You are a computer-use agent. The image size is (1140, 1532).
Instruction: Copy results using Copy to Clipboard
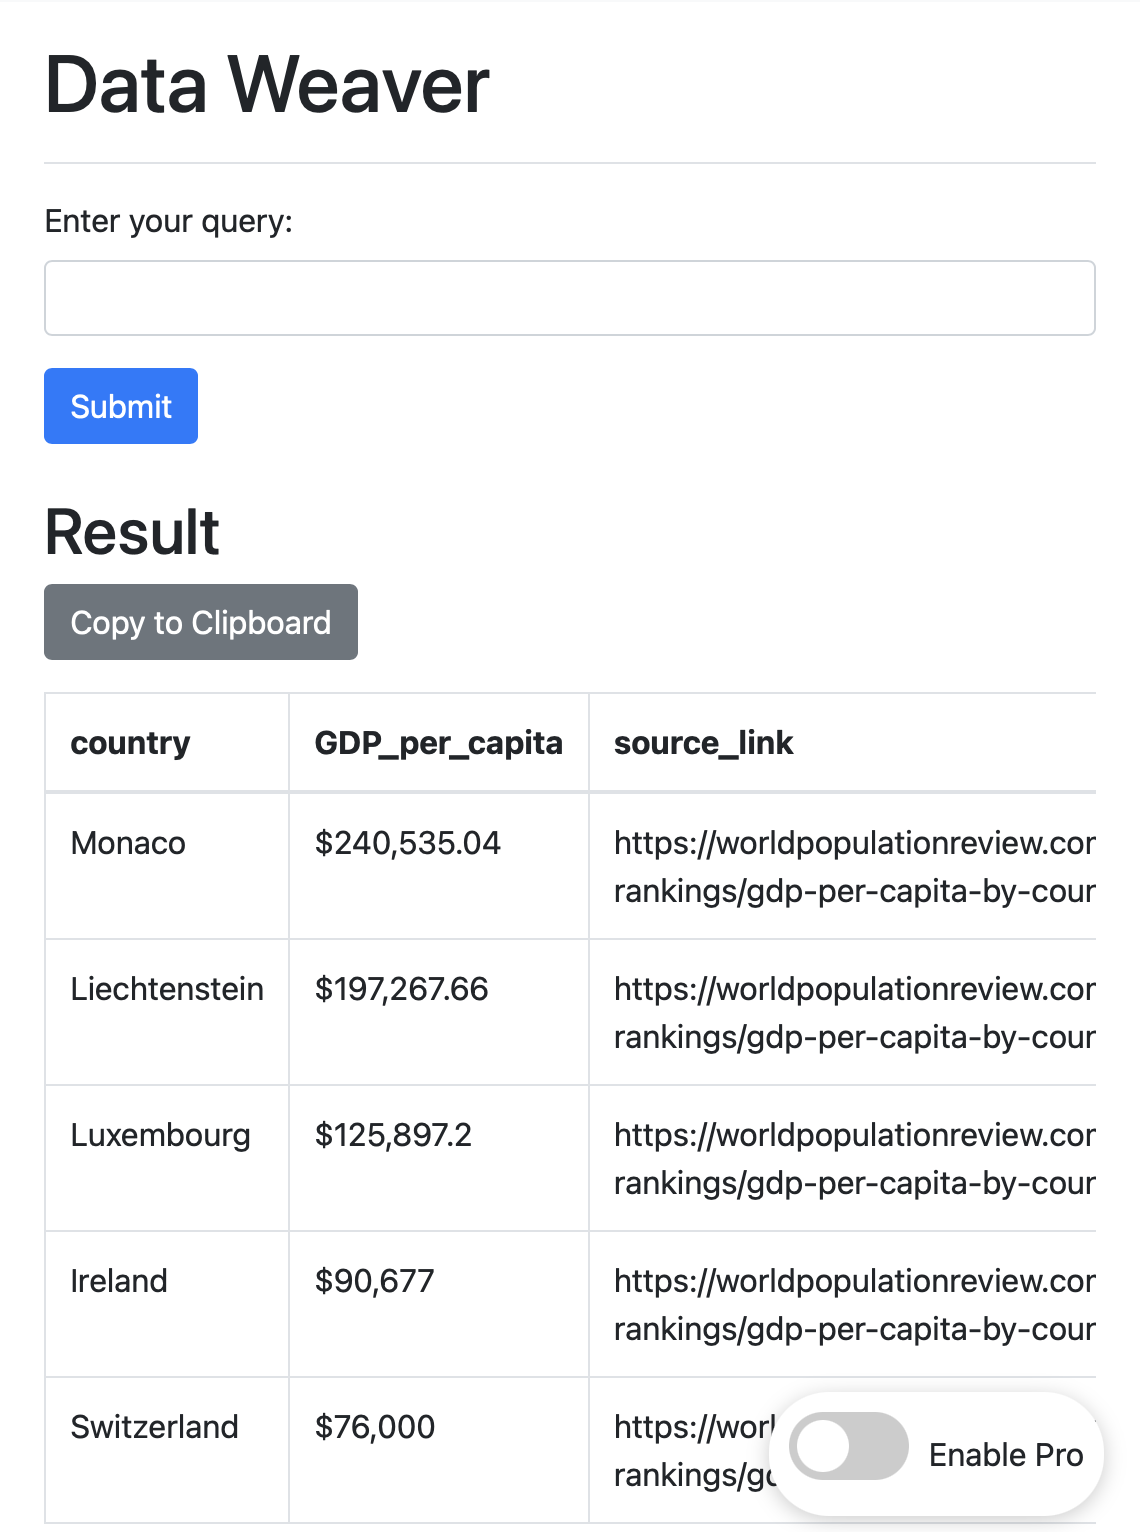(x=201, y=622)
